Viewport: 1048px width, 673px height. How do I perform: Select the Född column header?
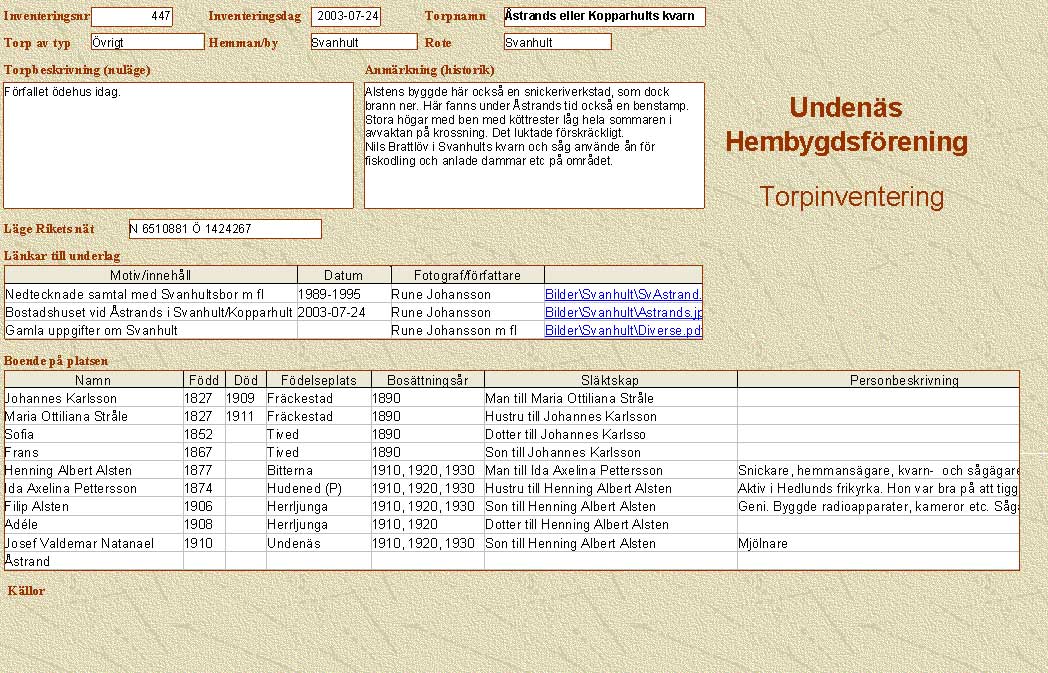tap(204, 380)
